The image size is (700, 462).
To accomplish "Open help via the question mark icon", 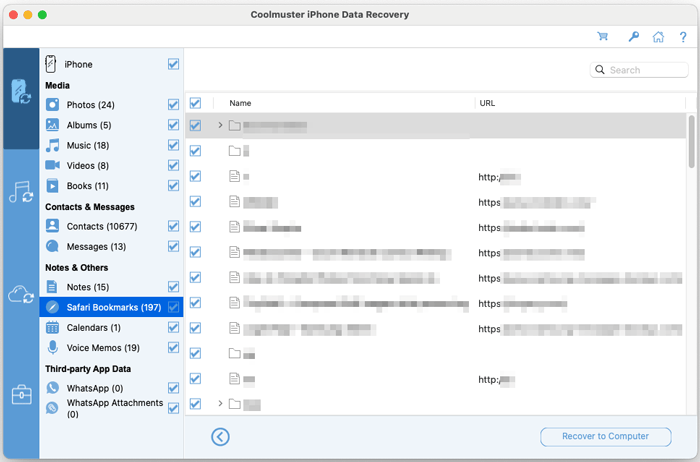I will [683, 37].
